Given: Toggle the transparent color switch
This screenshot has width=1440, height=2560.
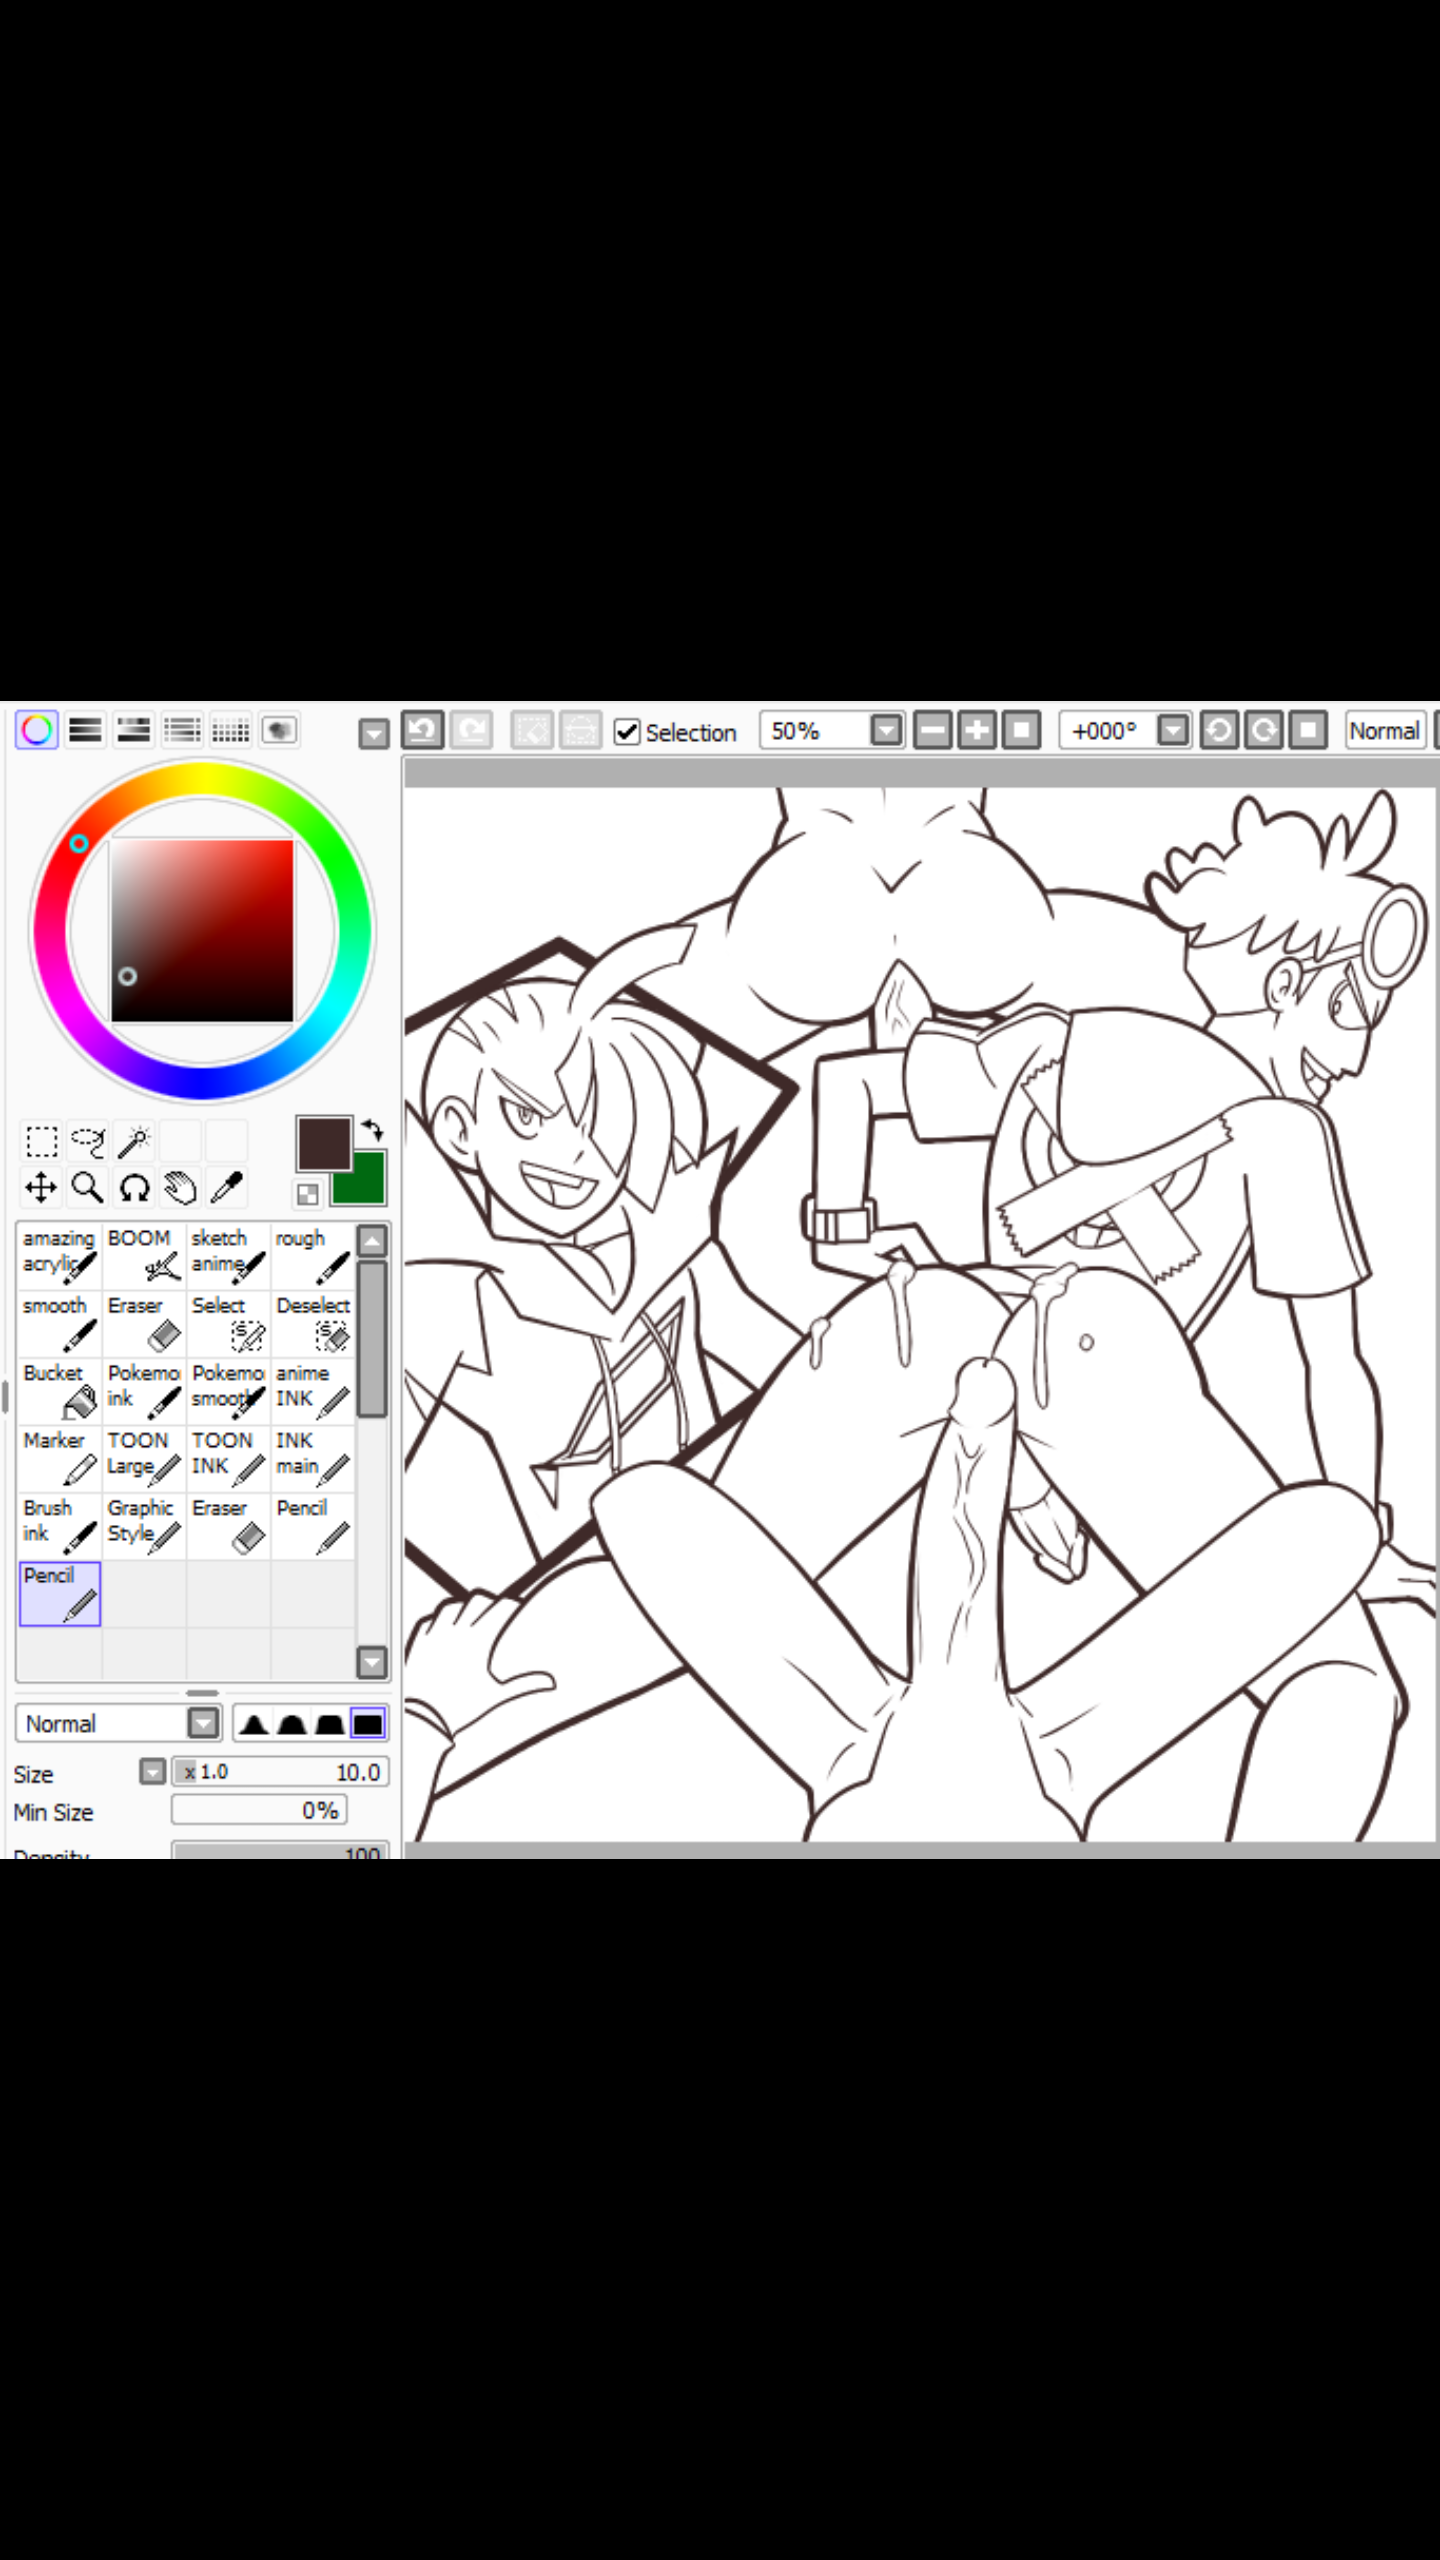Looking at the screenshot, I should click(x=307, y=1194).
